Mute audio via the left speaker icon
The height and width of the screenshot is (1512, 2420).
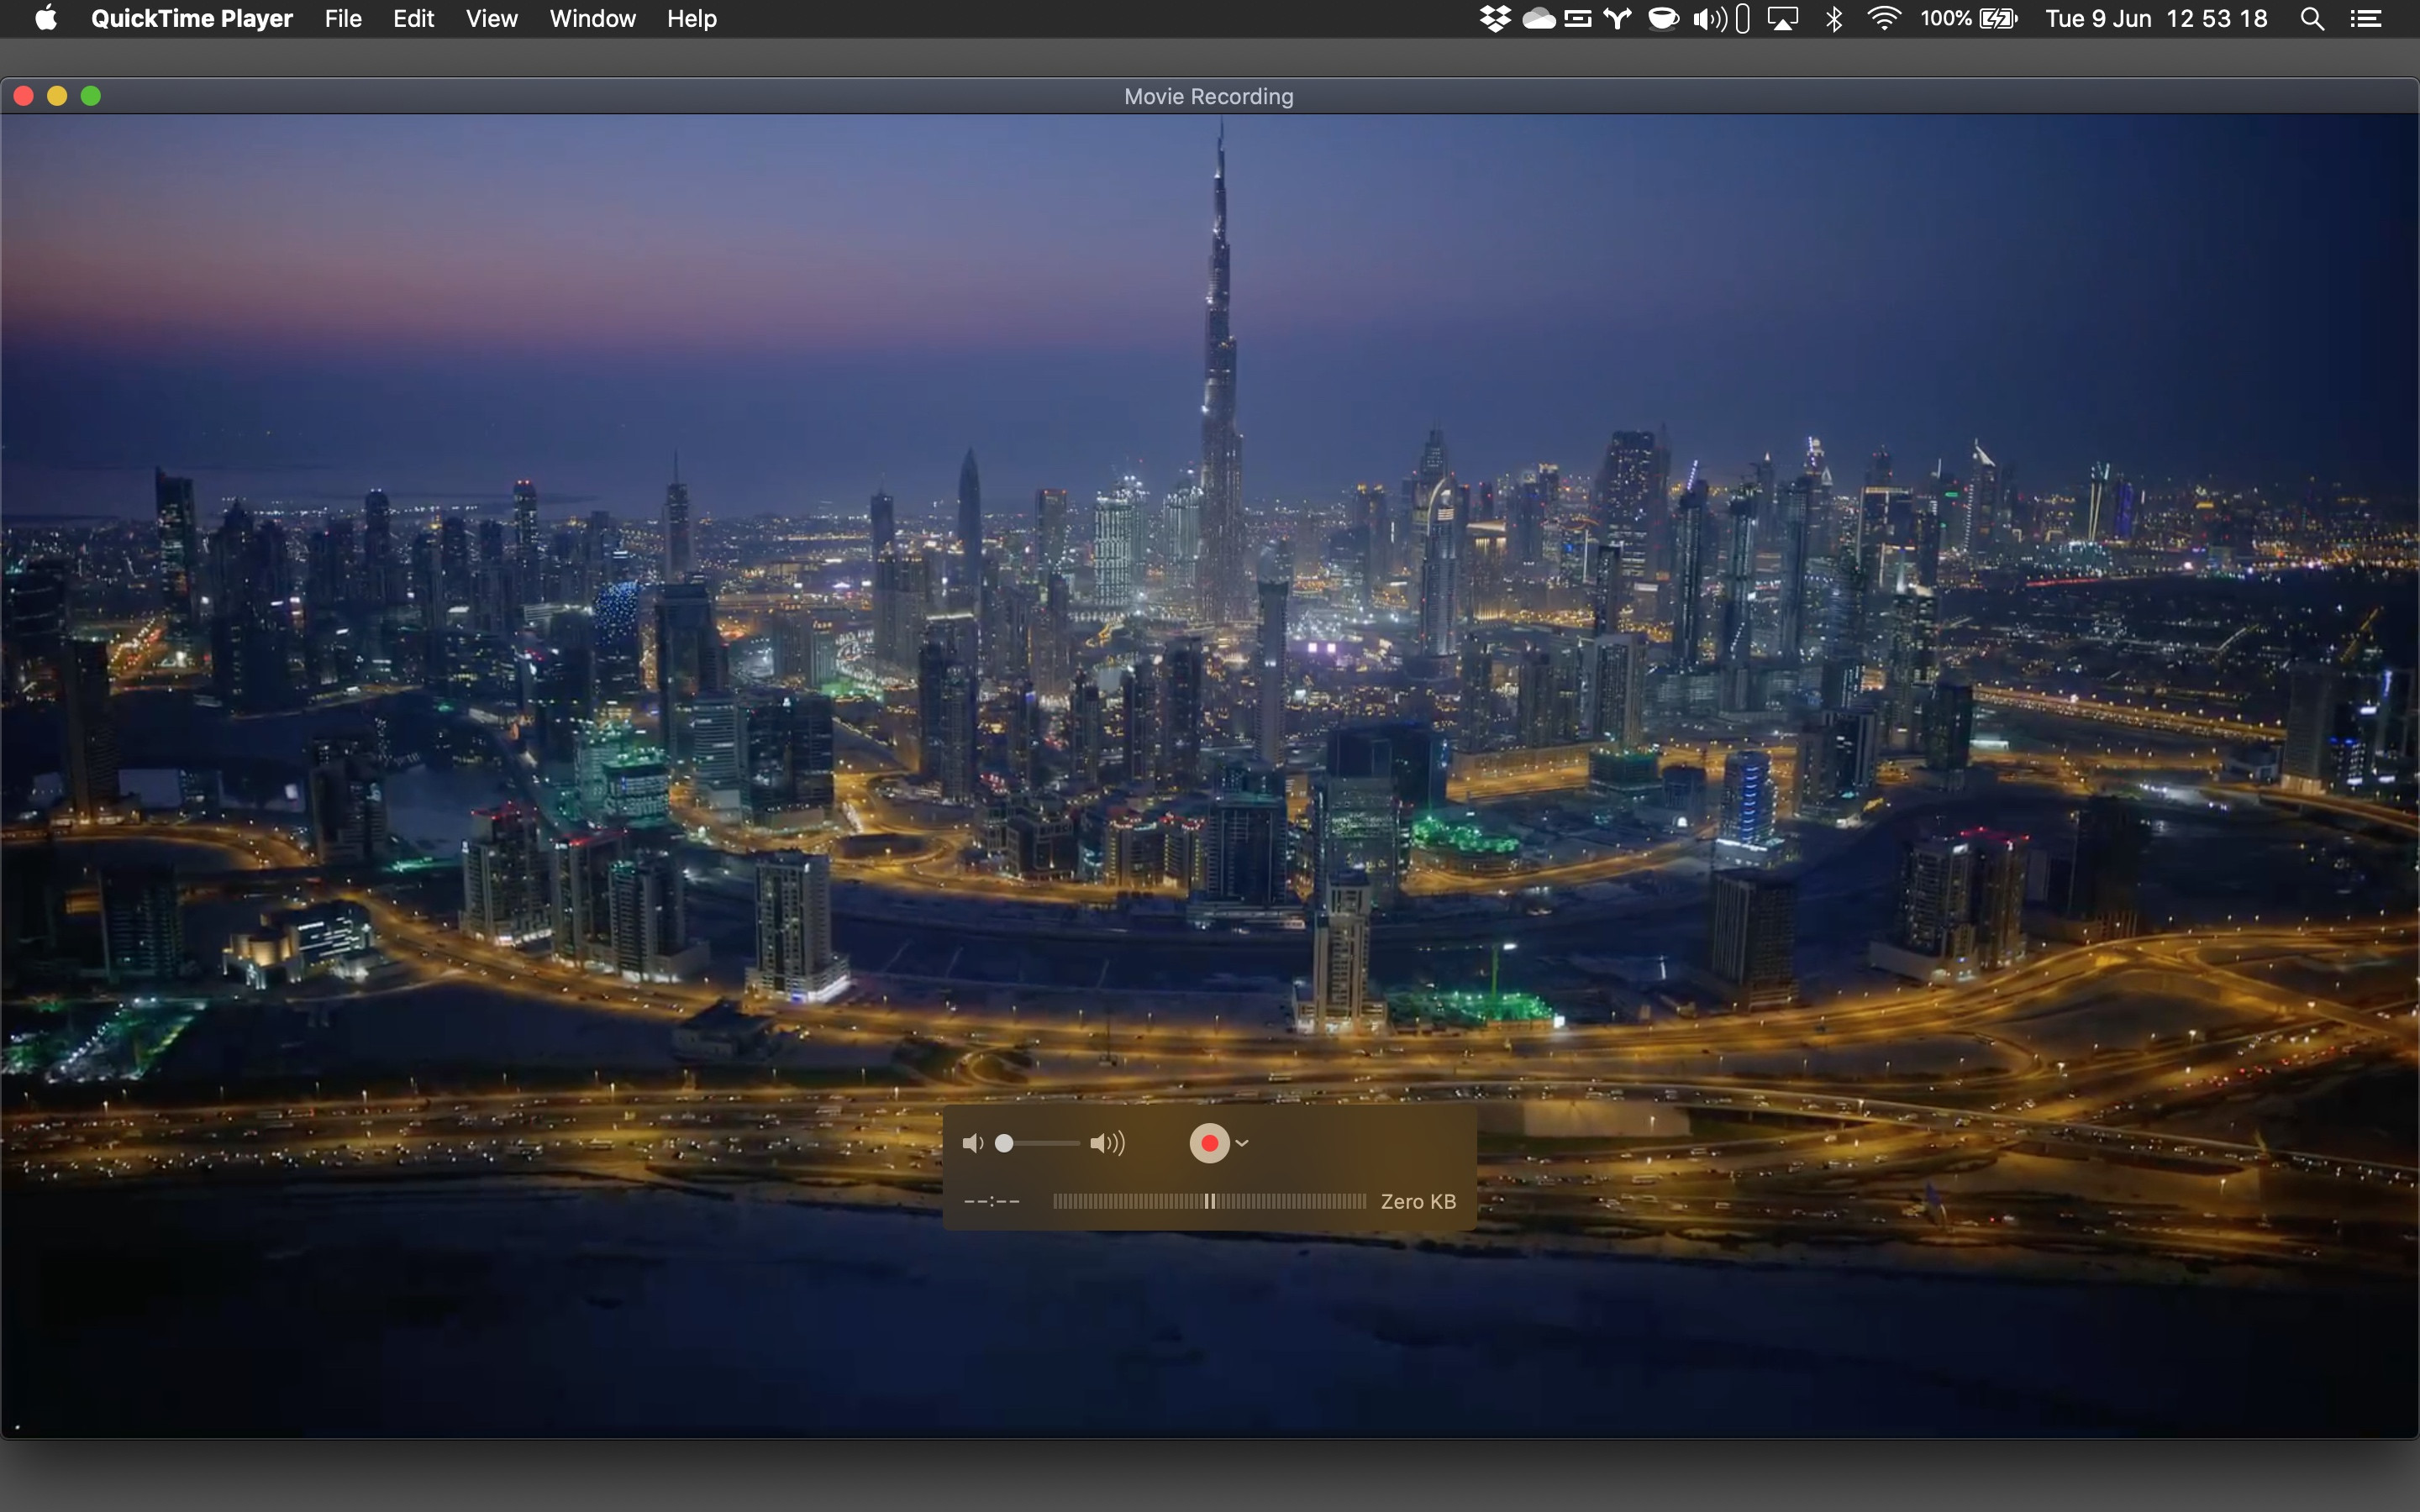974,1143
